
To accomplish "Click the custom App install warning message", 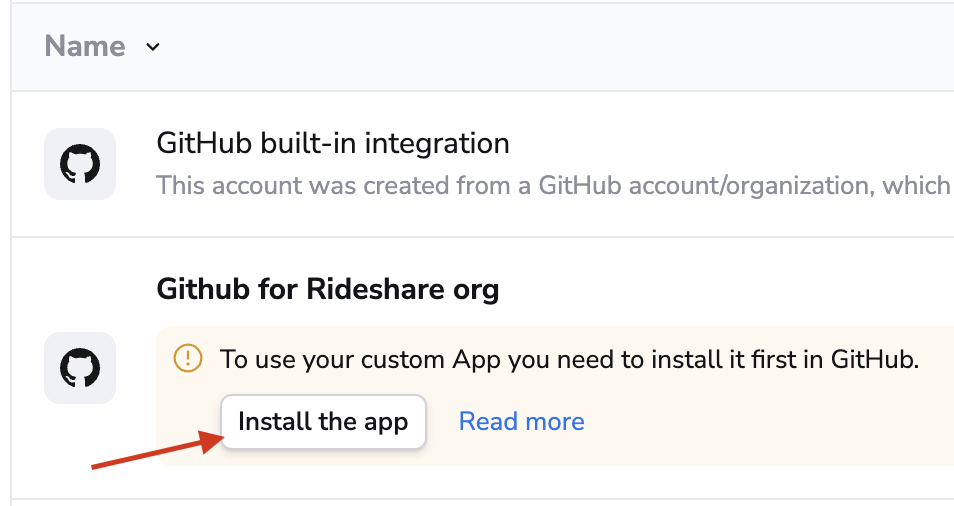I will coord(569,359).
